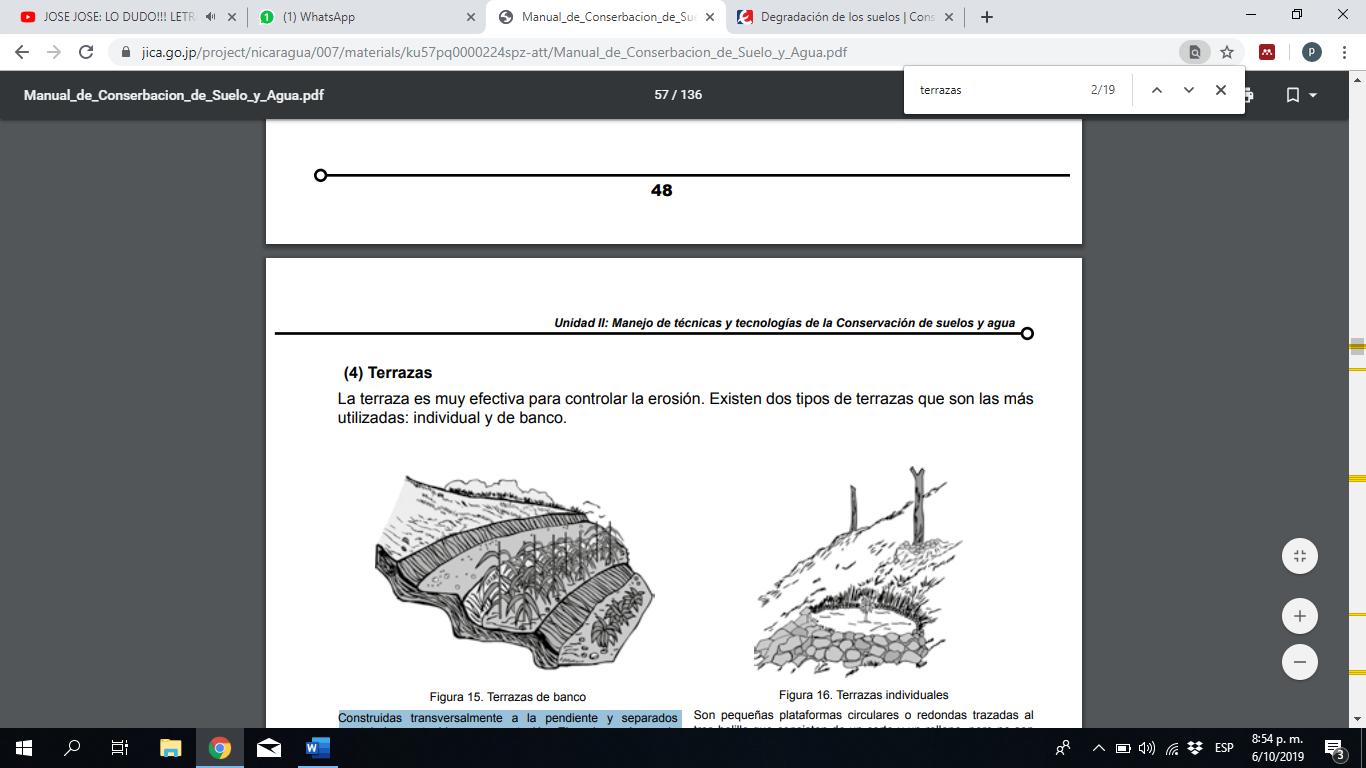Click the PDF title Manual_de_Conserbacion_de_Suelo_y_Agua.pdf
This screenshot has width=1366, height=768.
tap(174, 95)
